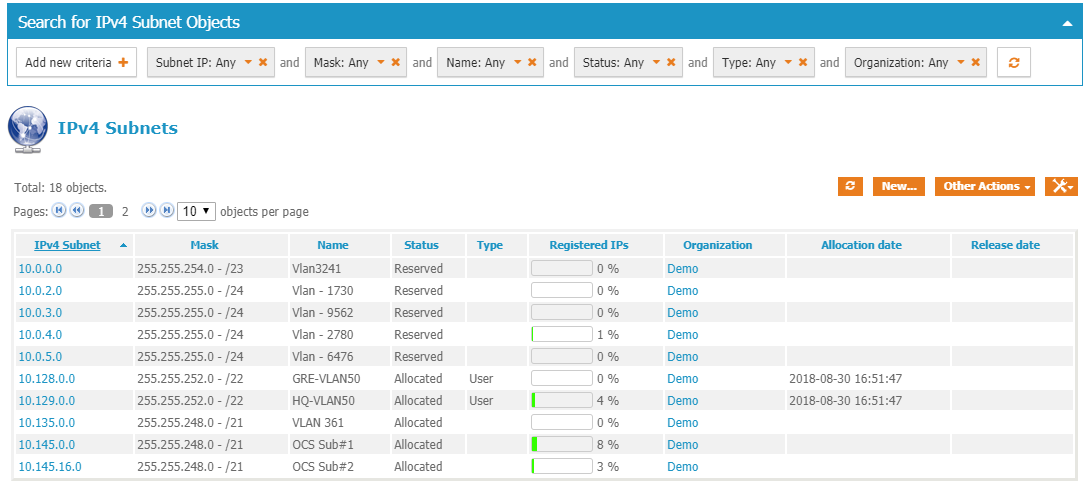The image size is (1086, 488).
Task: Collapse the search panel header arrow
Action: [x=1067, y=22]
